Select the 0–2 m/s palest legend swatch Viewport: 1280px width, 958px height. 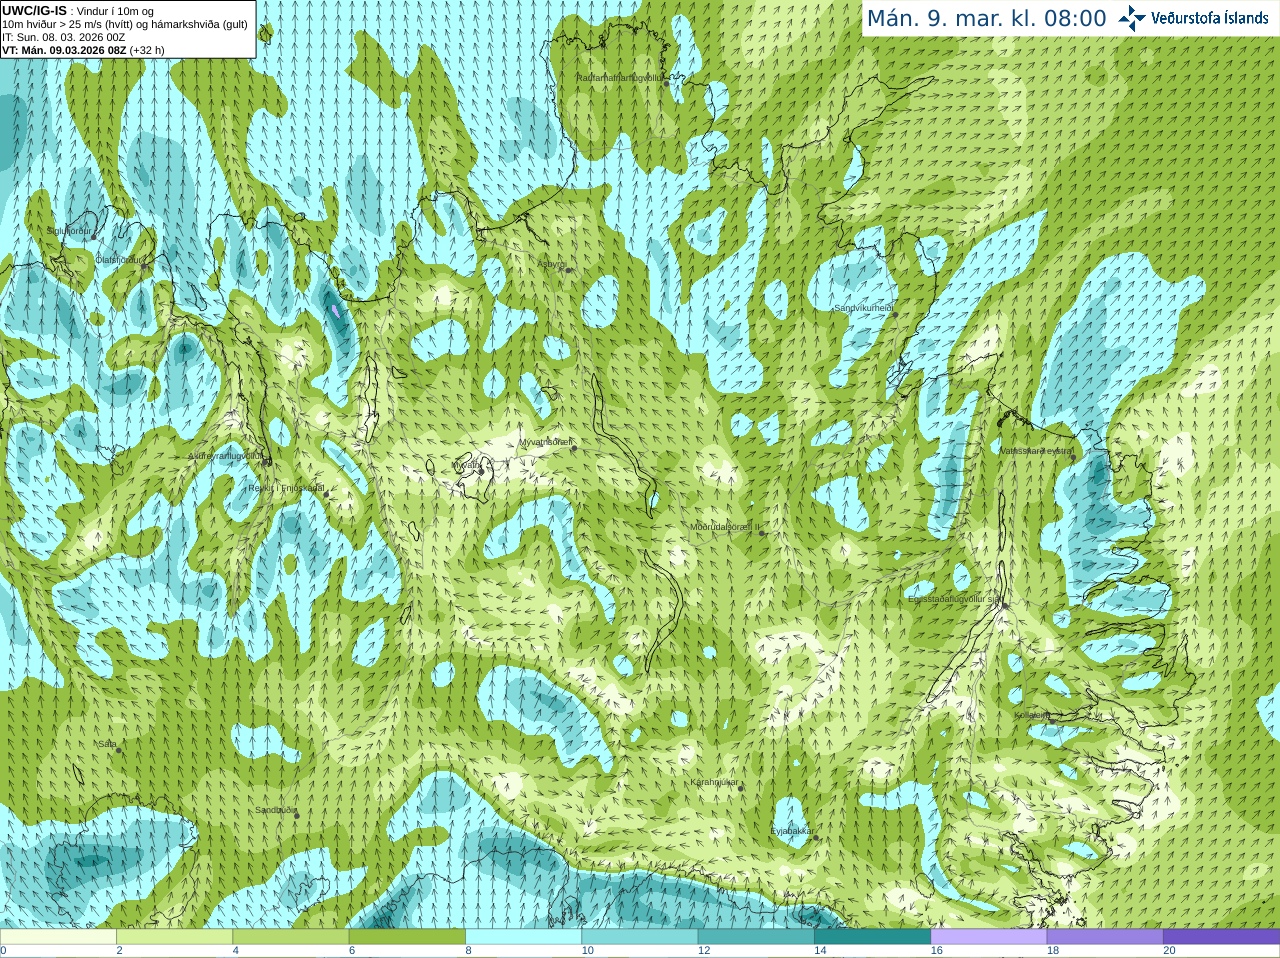58,937
